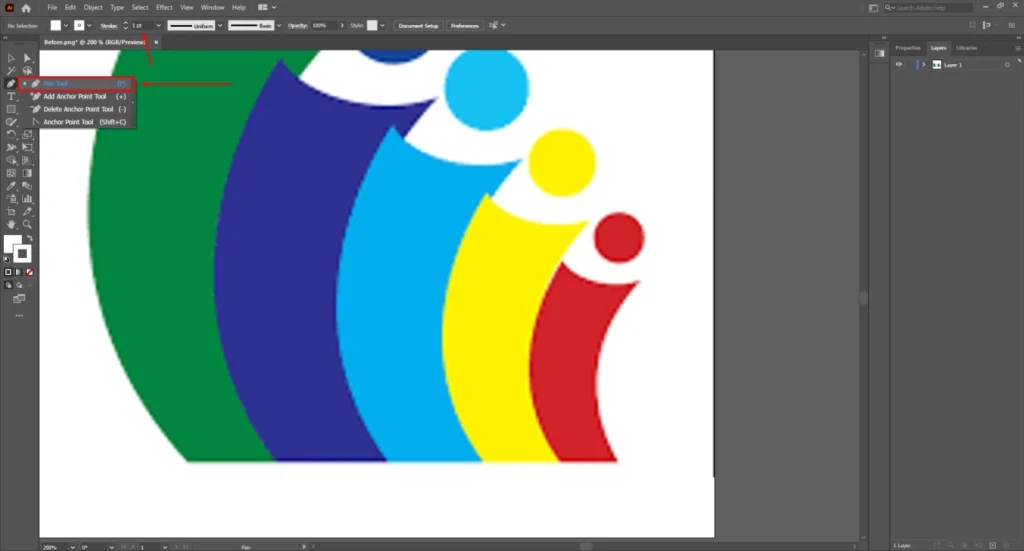
Task: Choose Add Anchor Point Tool
Action: [78, 97]
